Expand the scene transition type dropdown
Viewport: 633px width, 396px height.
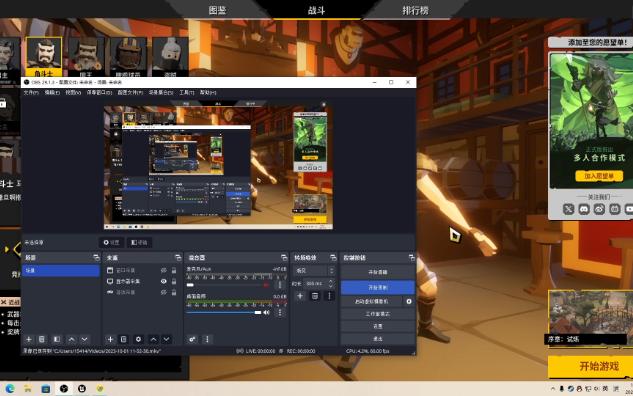pos(314,270)
